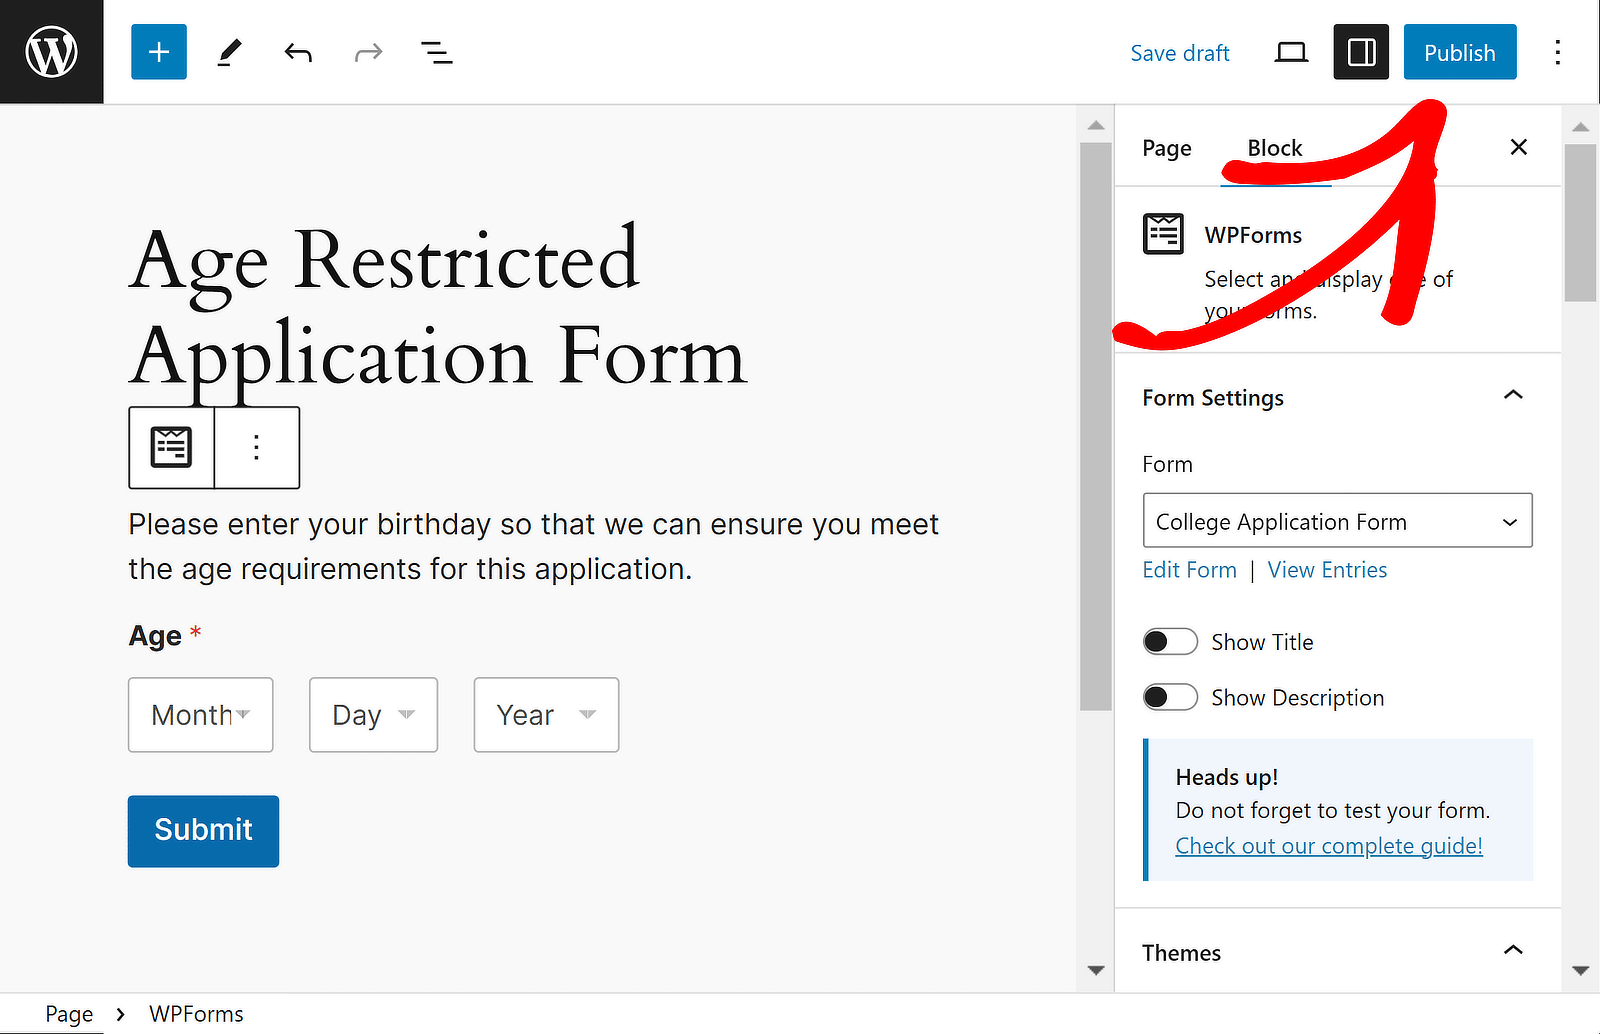
Task: Publish the page
Action: (x=1459, y=52)
